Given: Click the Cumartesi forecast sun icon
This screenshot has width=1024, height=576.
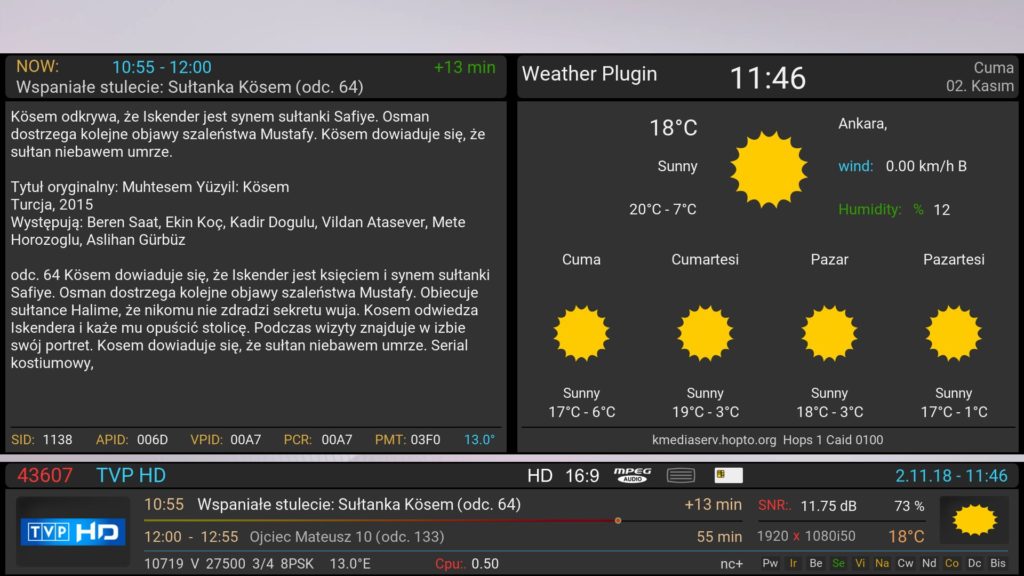Looking at the screenshot, I should (705, 333).
